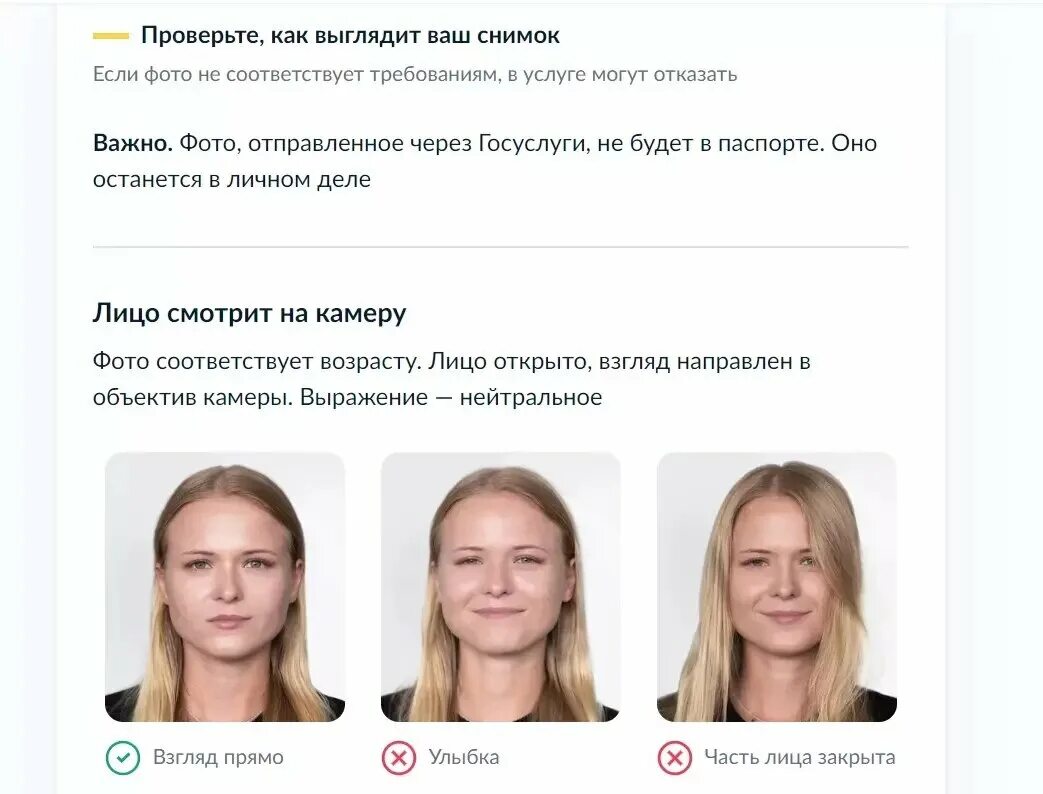Click the Взгляд прямо caption
Screen dimensions: 1043x794
tap(218, 757)
